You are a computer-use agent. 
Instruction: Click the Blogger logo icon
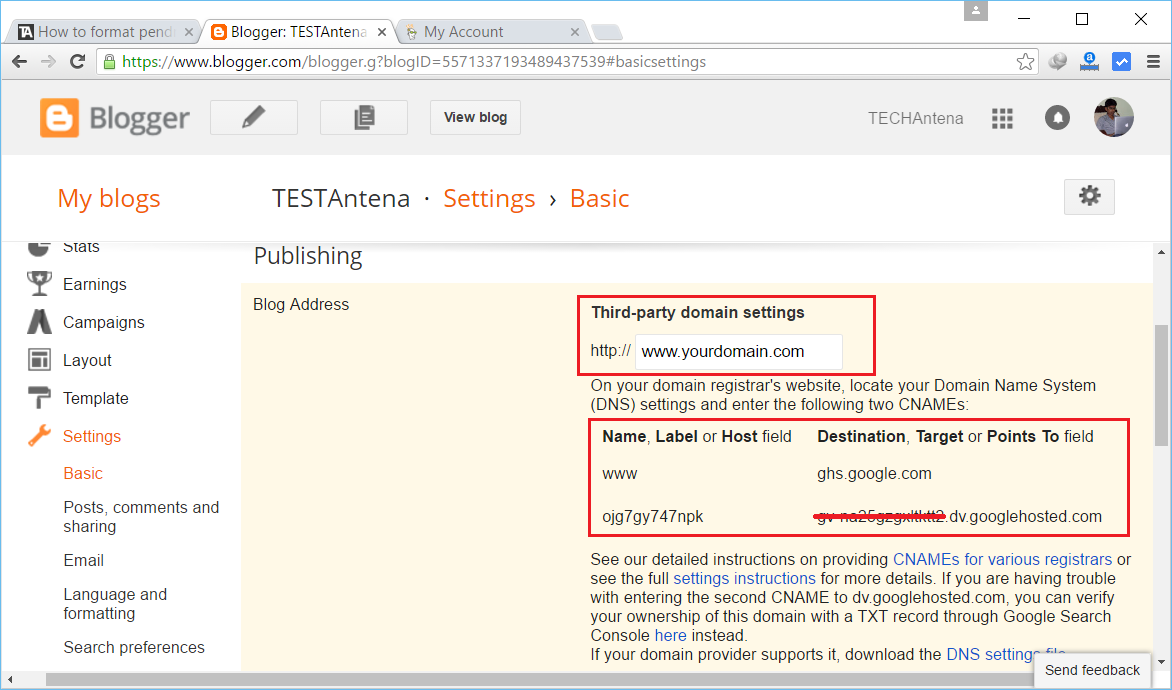(59, 118)
